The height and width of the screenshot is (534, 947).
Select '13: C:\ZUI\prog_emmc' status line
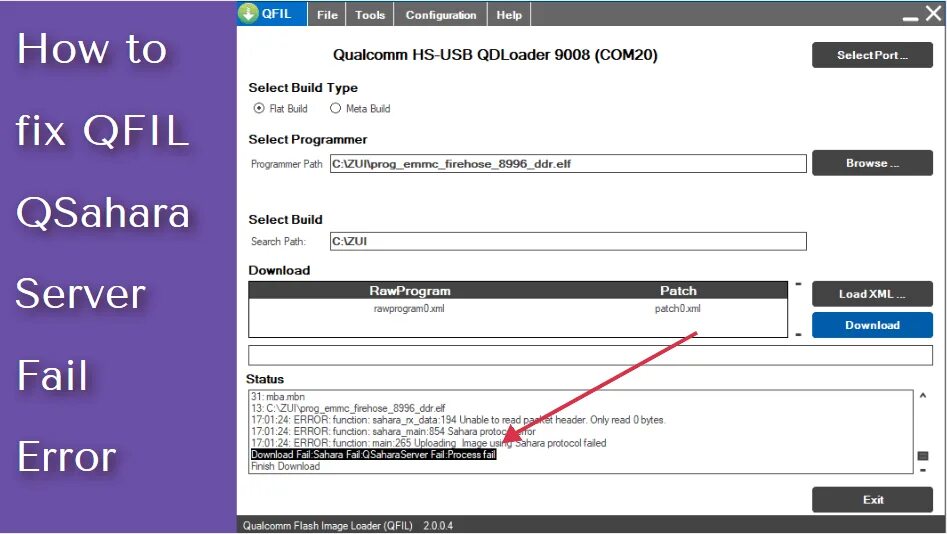click(348, 408)
